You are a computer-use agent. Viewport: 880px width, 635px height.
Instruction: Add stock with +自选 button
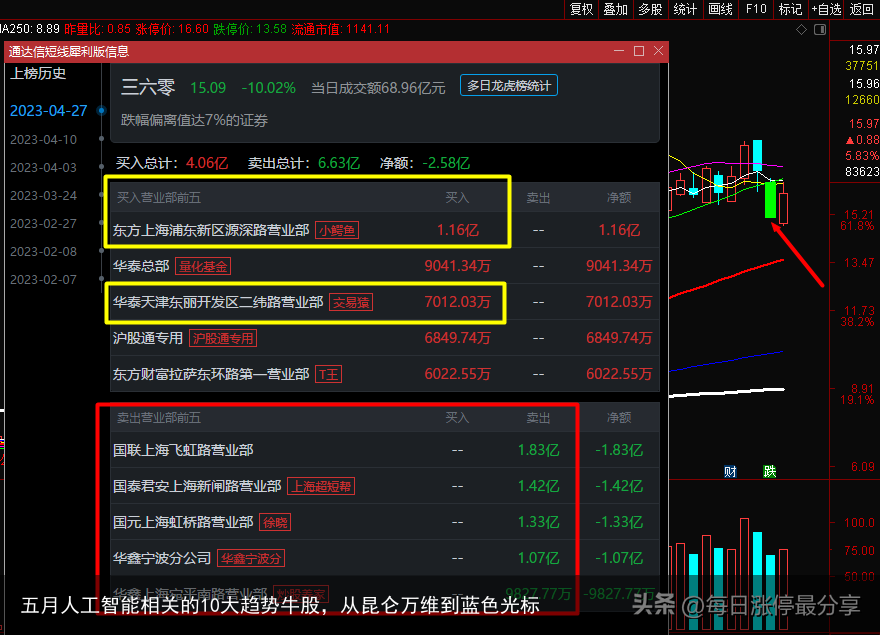click(826, 9)
